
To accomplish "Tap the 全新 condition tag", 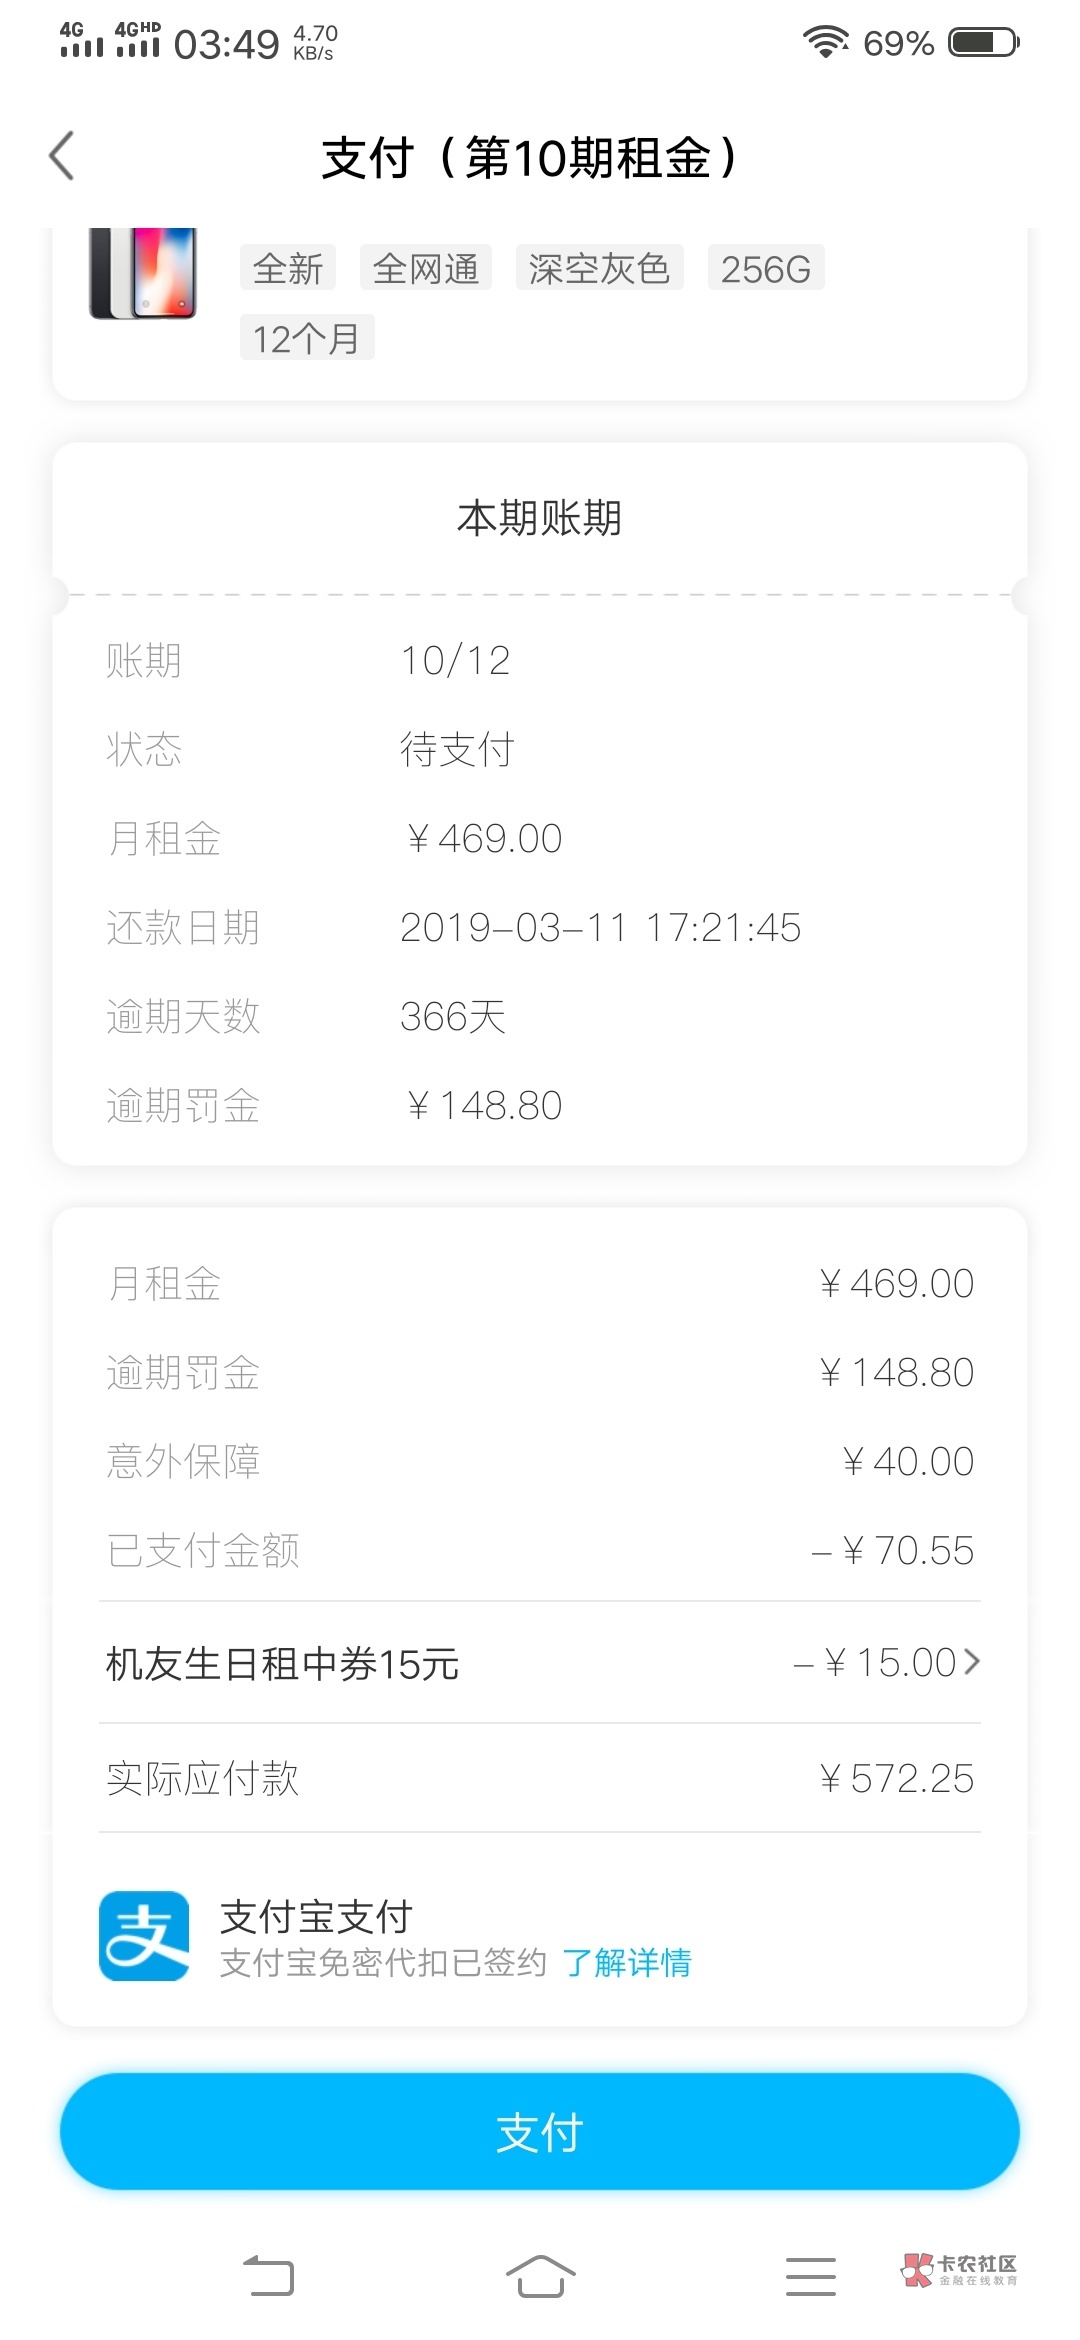I will 288,269.
